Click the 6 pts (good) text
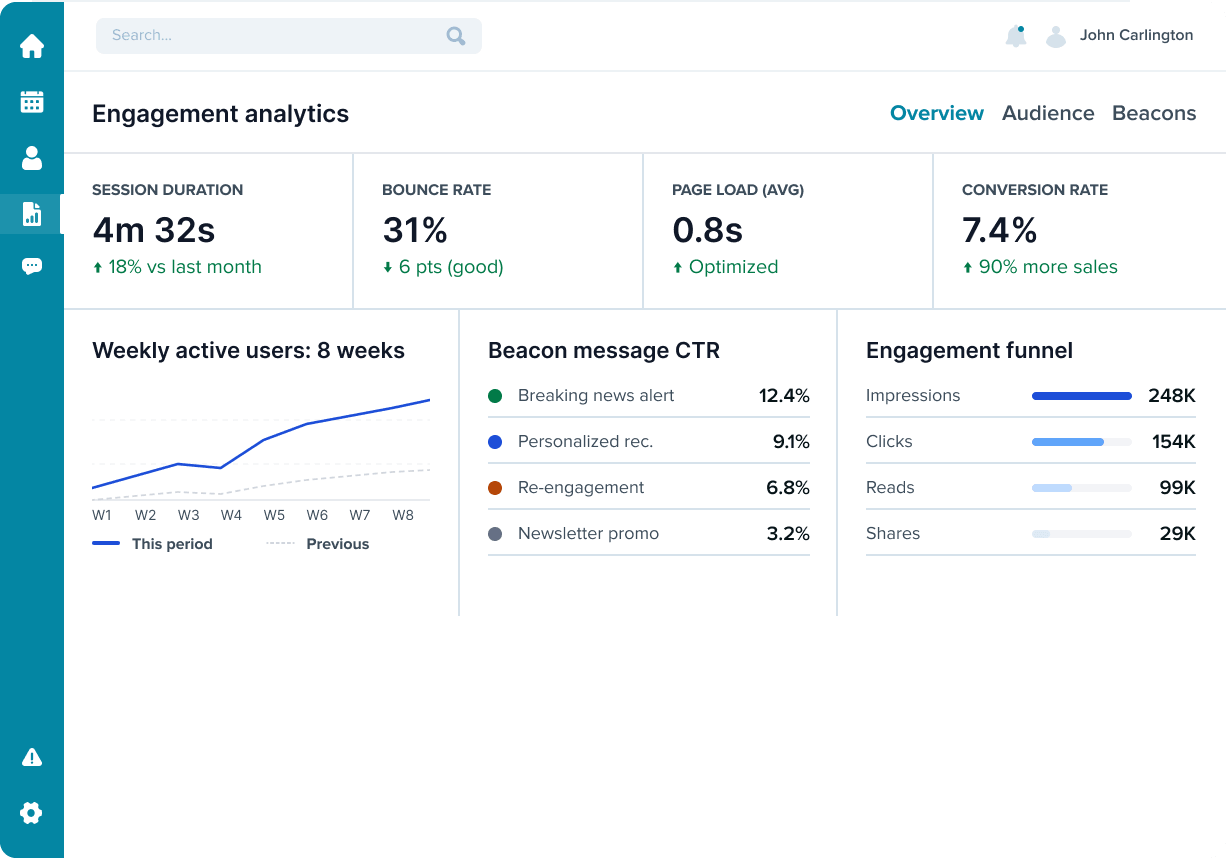This screenshot has height=858, width=1226. point(451,267)
